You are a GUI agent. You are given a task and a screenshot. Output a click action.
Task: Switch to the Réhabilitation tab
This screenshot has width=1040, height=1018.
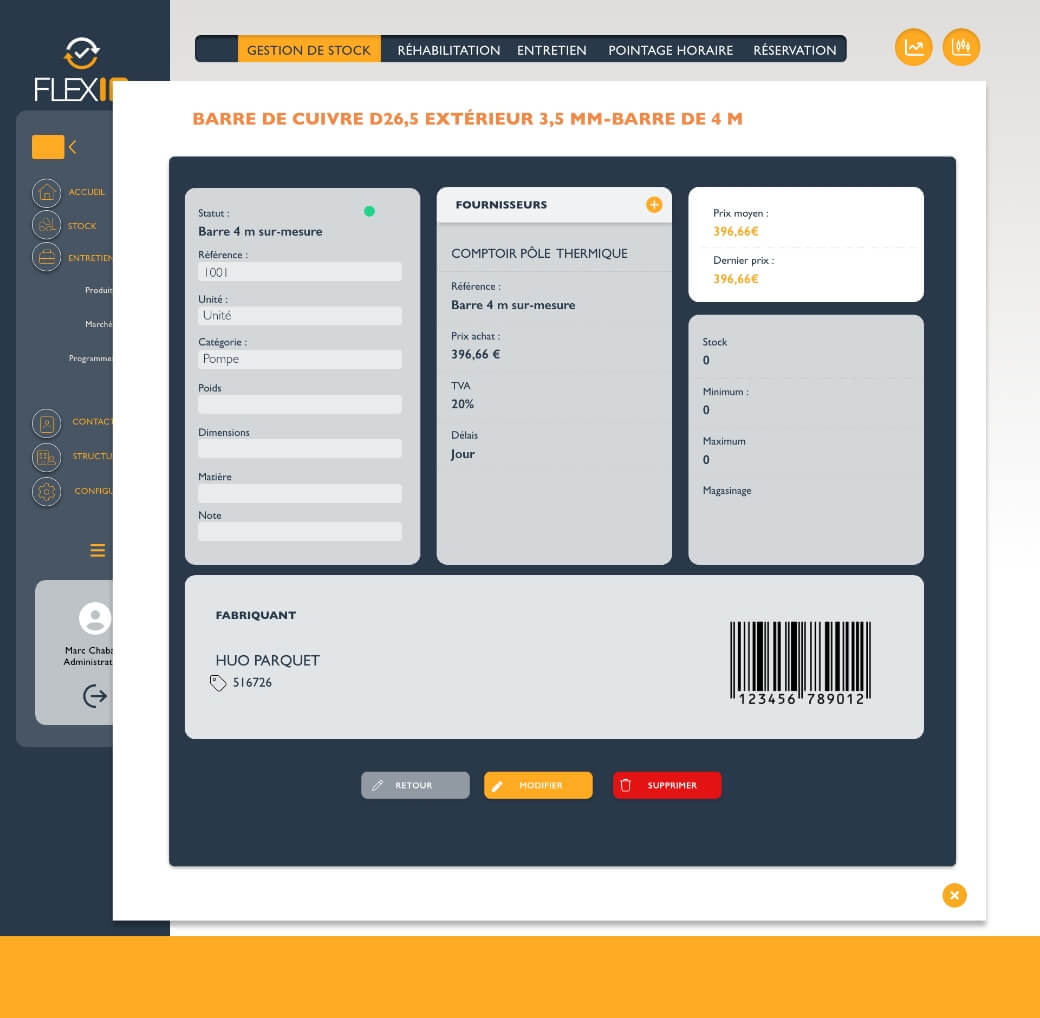[448, 50]
